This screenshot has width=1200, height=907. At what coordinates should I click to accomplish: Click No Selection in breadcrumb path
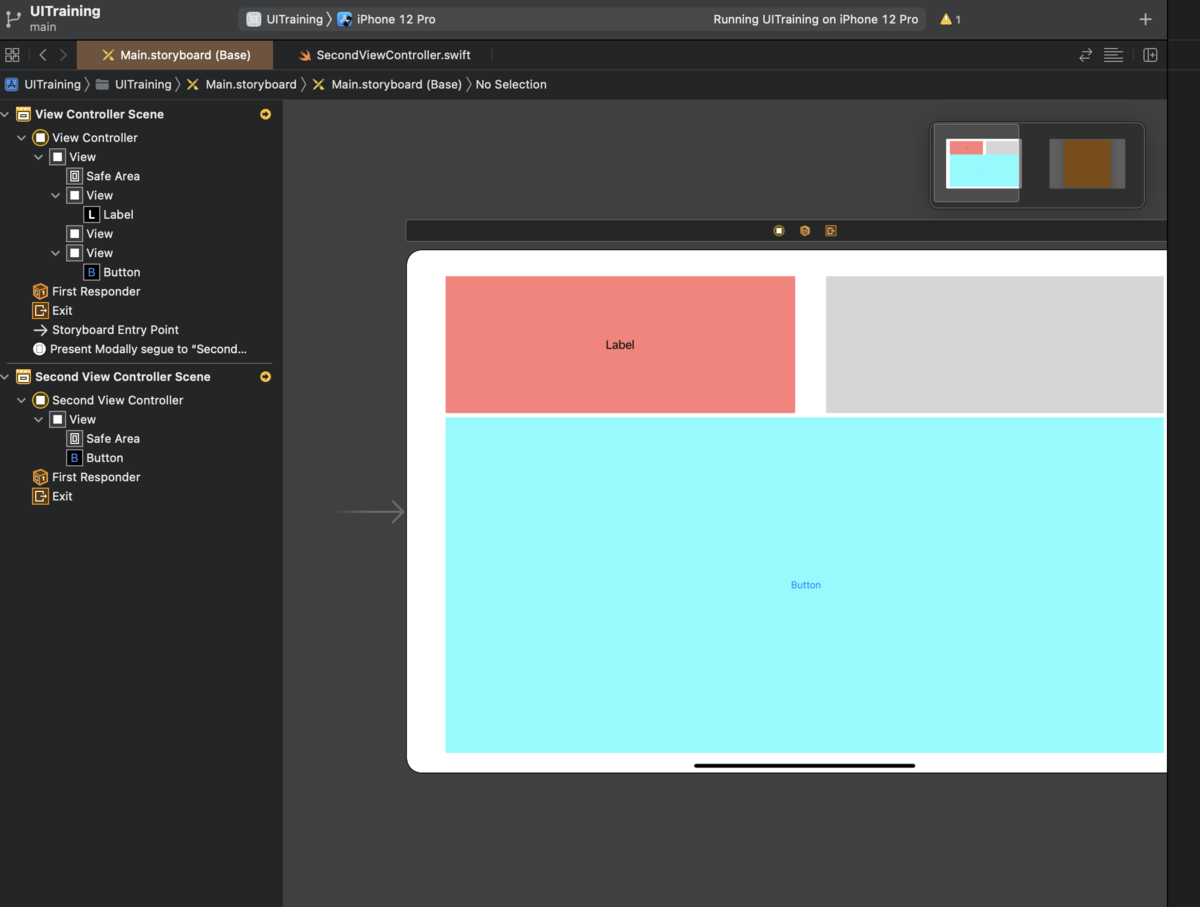coord(511,85)
